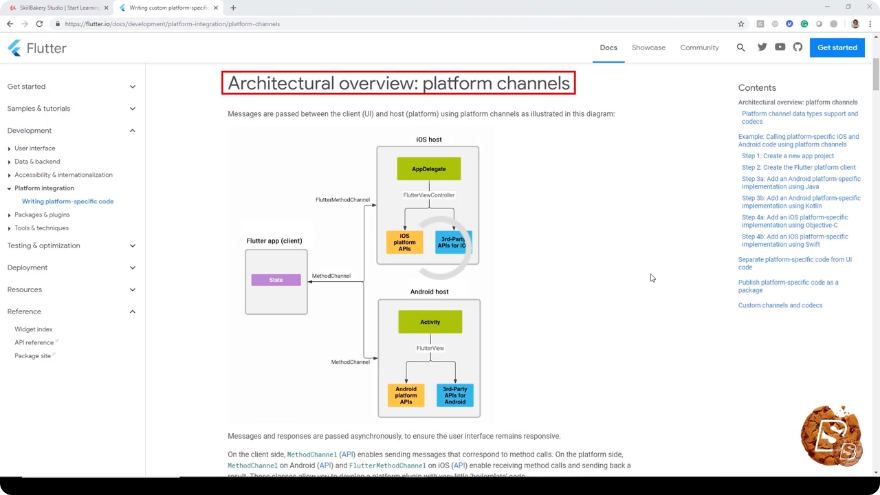880x495 pixels.
Task: Click the browser address bar URL
Action: [172, 24]
